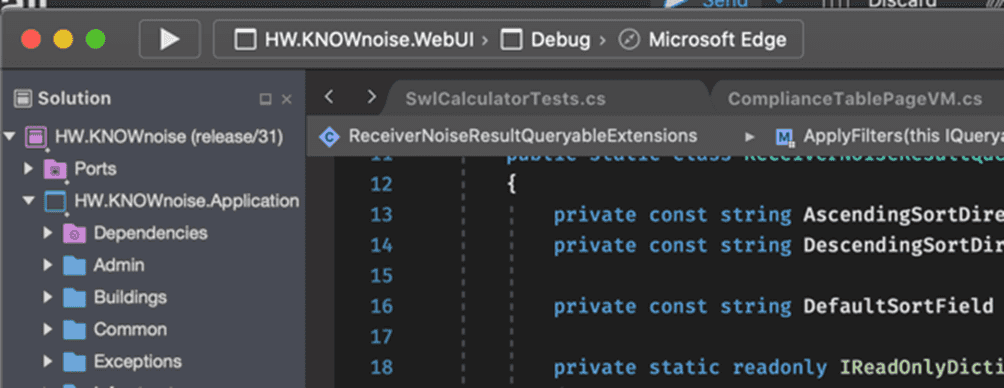Click the Solution panel icon
Viewport: 1004px width, 388px height.
point(22,99)
